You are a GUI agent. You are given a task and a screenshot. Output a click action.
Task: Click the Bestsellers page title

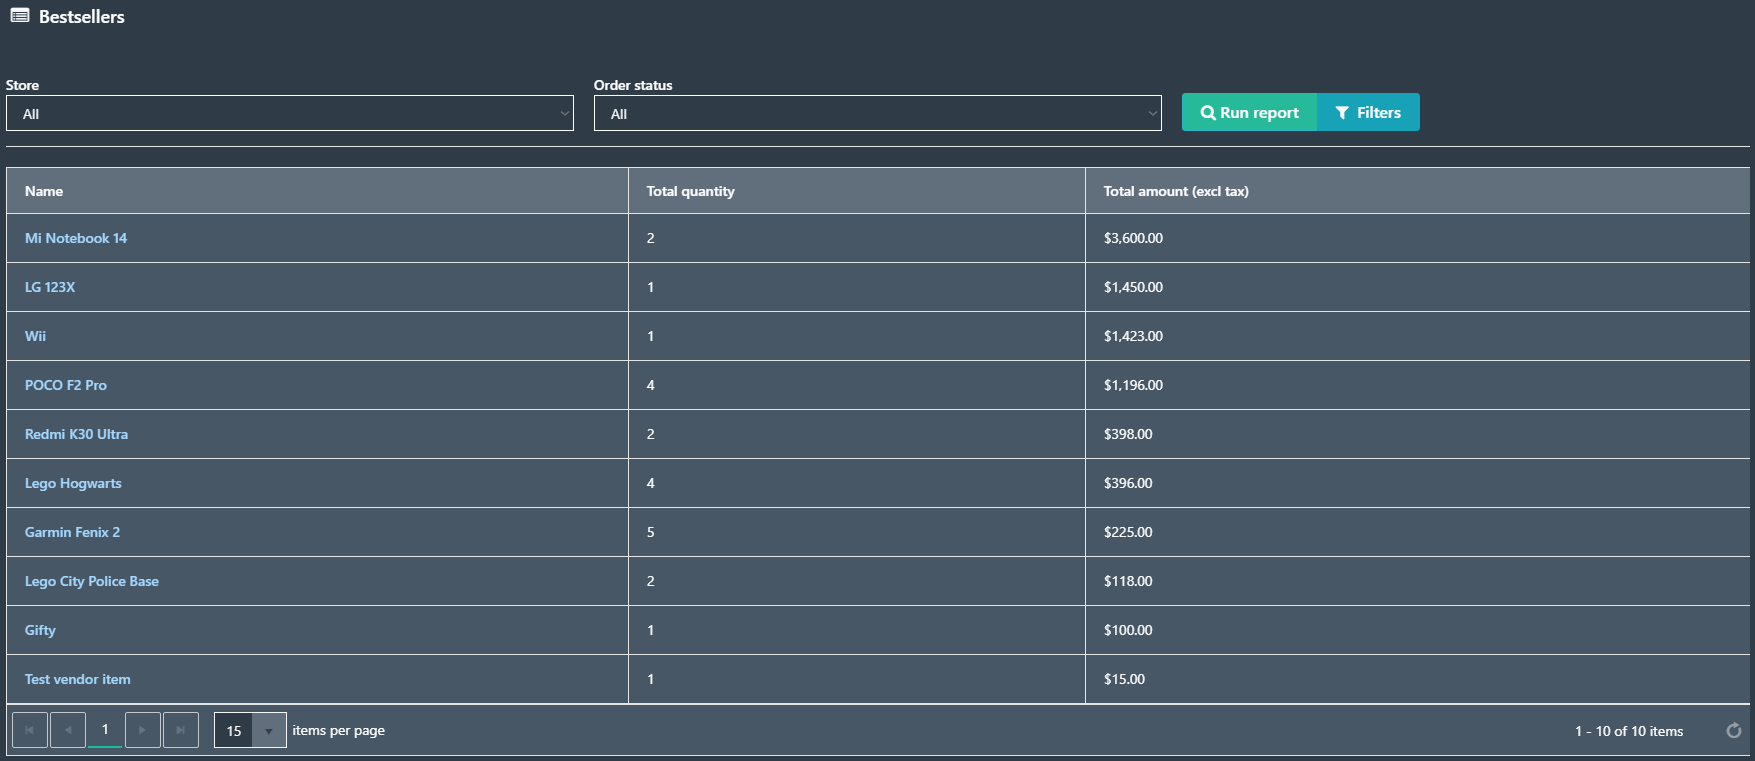[82, 17]
